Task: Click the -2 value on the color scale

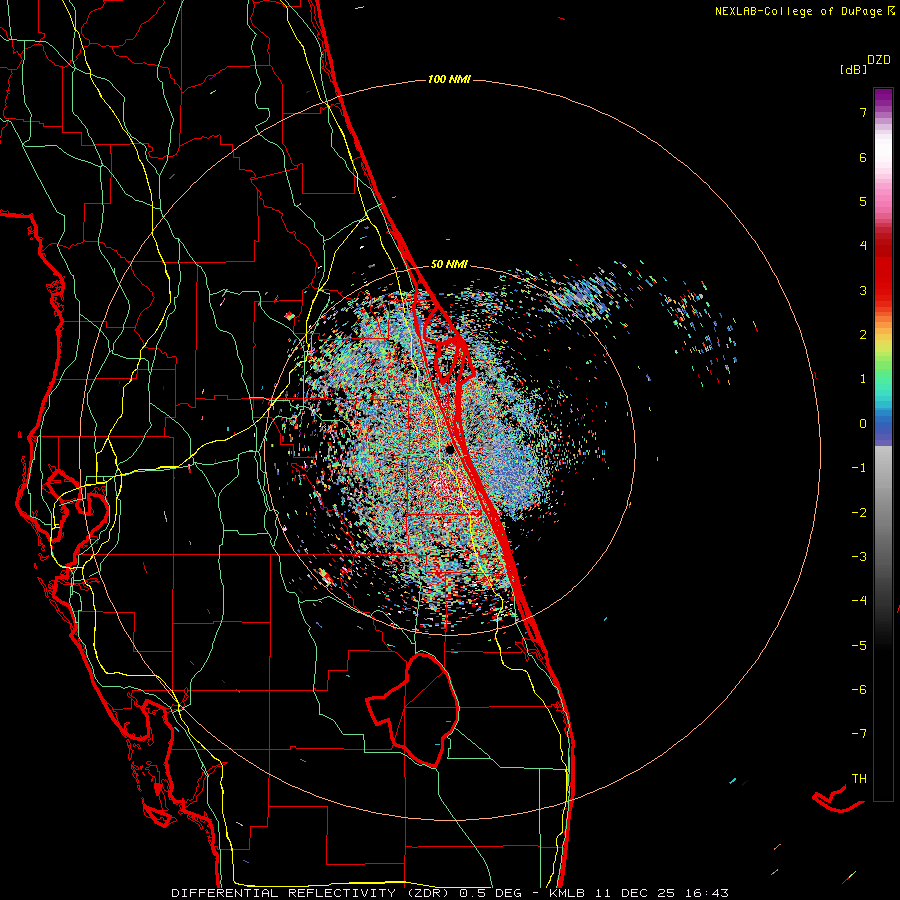Action: (859, 513)
